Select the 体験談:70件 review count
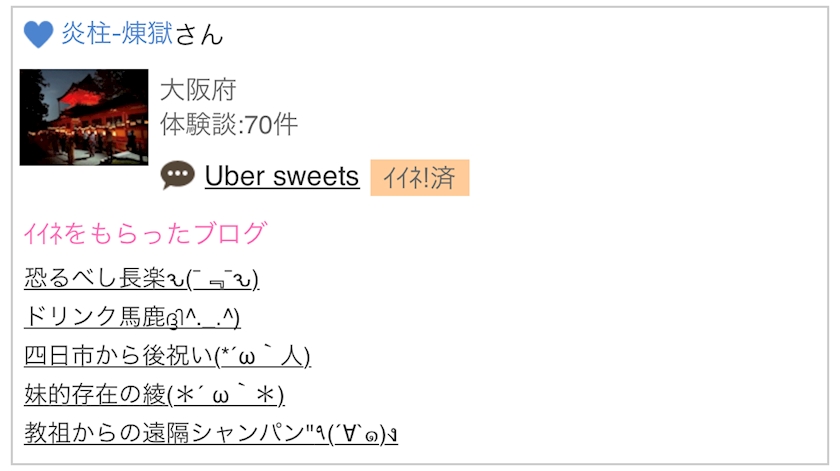 [229, 125]
